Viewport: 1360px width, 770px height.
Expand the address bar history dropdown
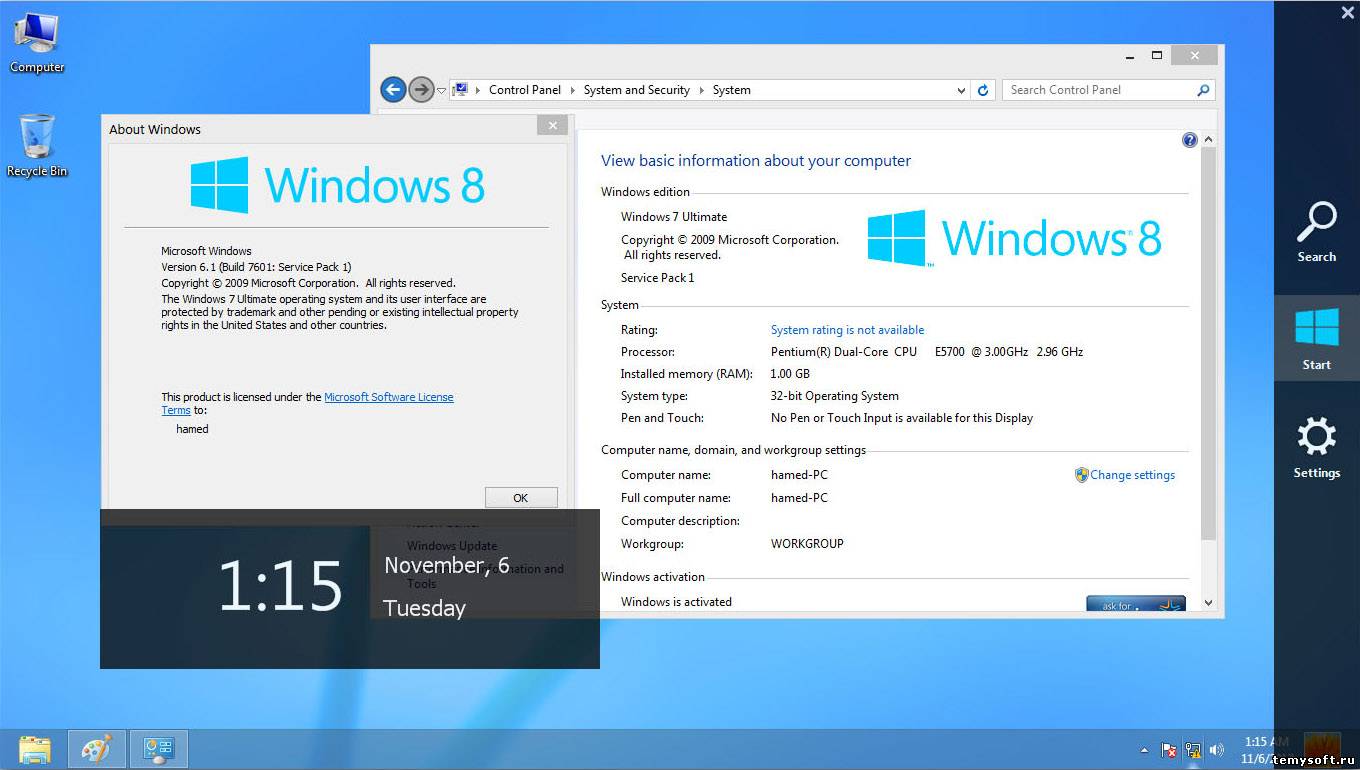962,90
